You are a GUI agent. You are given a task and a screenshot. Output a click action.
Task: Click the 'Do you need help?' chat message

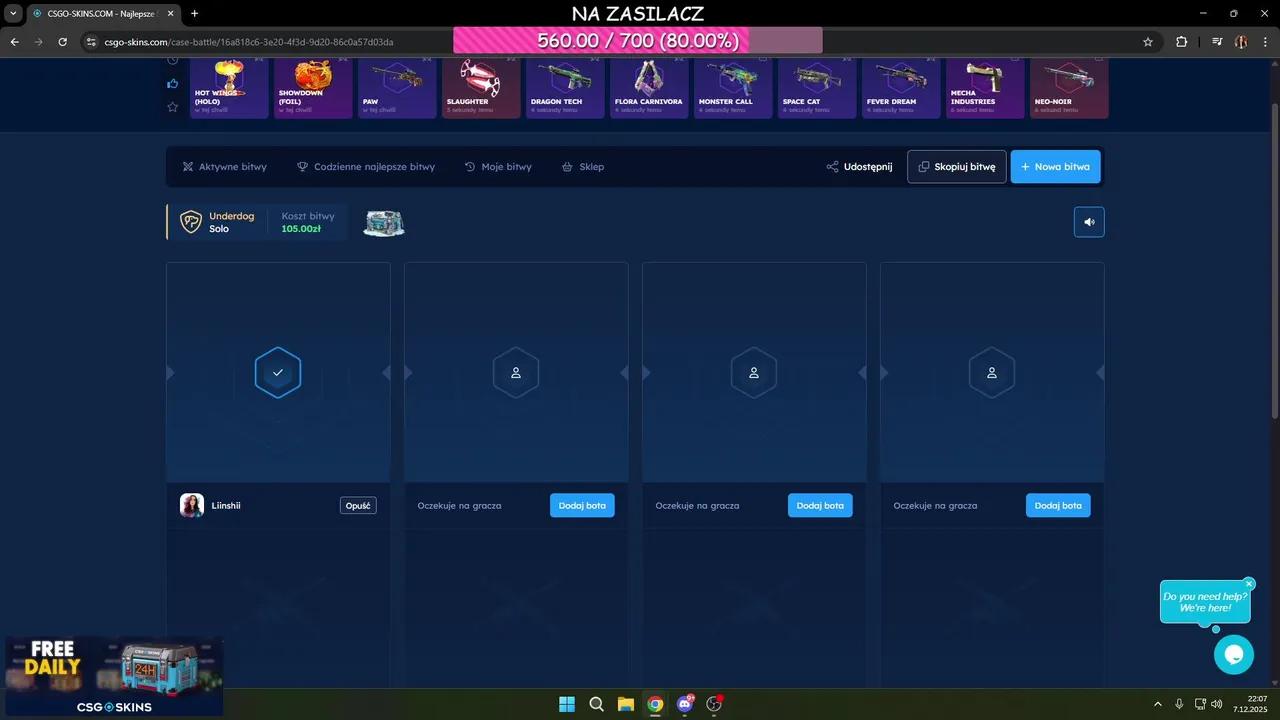pyautogui.click(x=1205, y=602)
